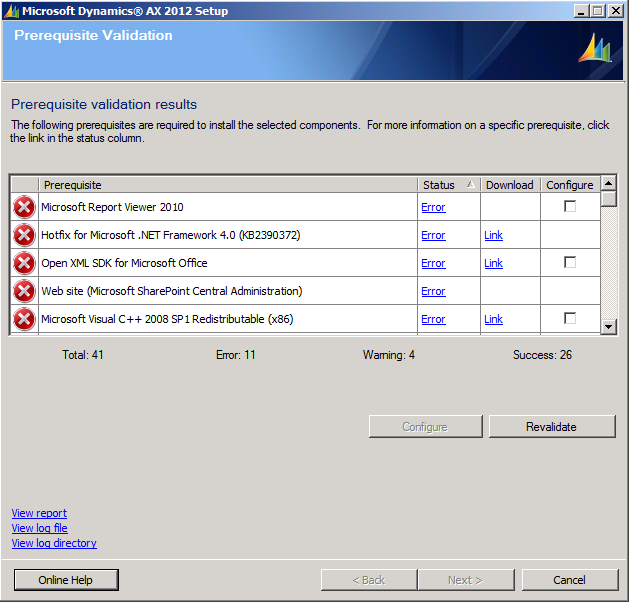Click error icon for Microsoft Report Viewer 2010
The image size is (629, 602).
pyautogui.click(x=24, y=207)
